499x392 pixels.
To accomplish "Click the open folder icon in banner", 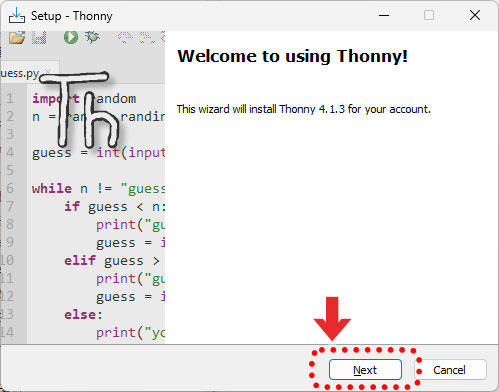I will (x=17, y=37).
